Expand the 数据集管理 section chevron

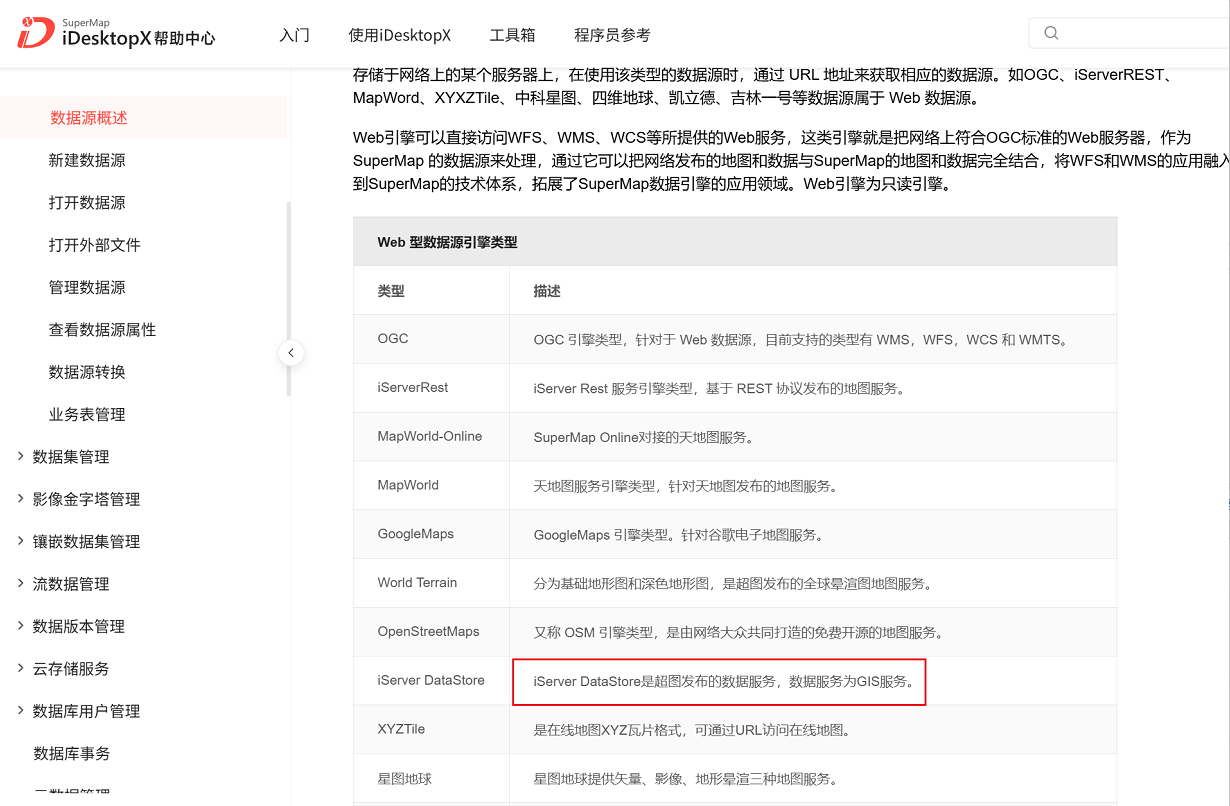pyautogui.click(x=21, y=456)
